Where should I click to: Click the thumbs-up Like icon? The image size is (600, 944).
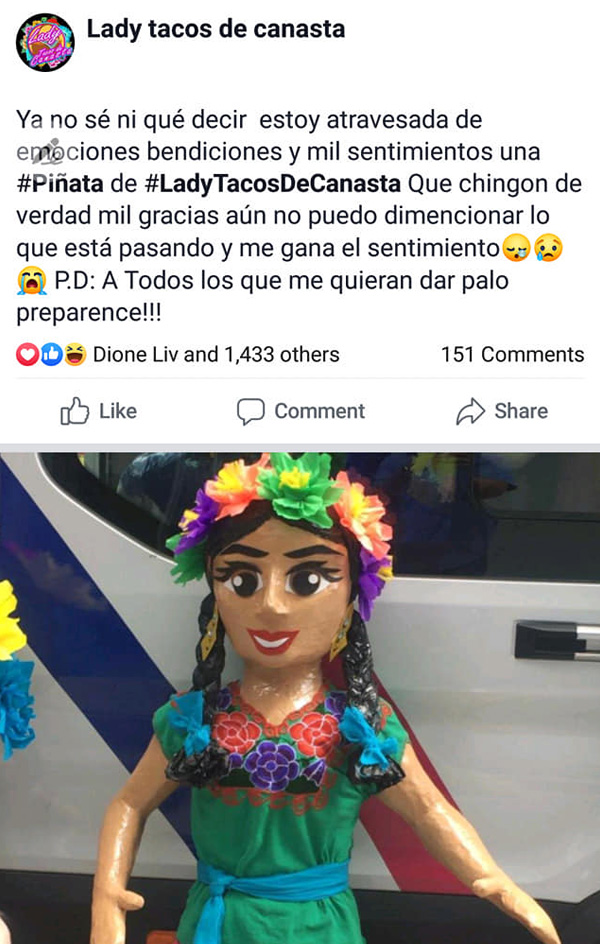point(75,411)
